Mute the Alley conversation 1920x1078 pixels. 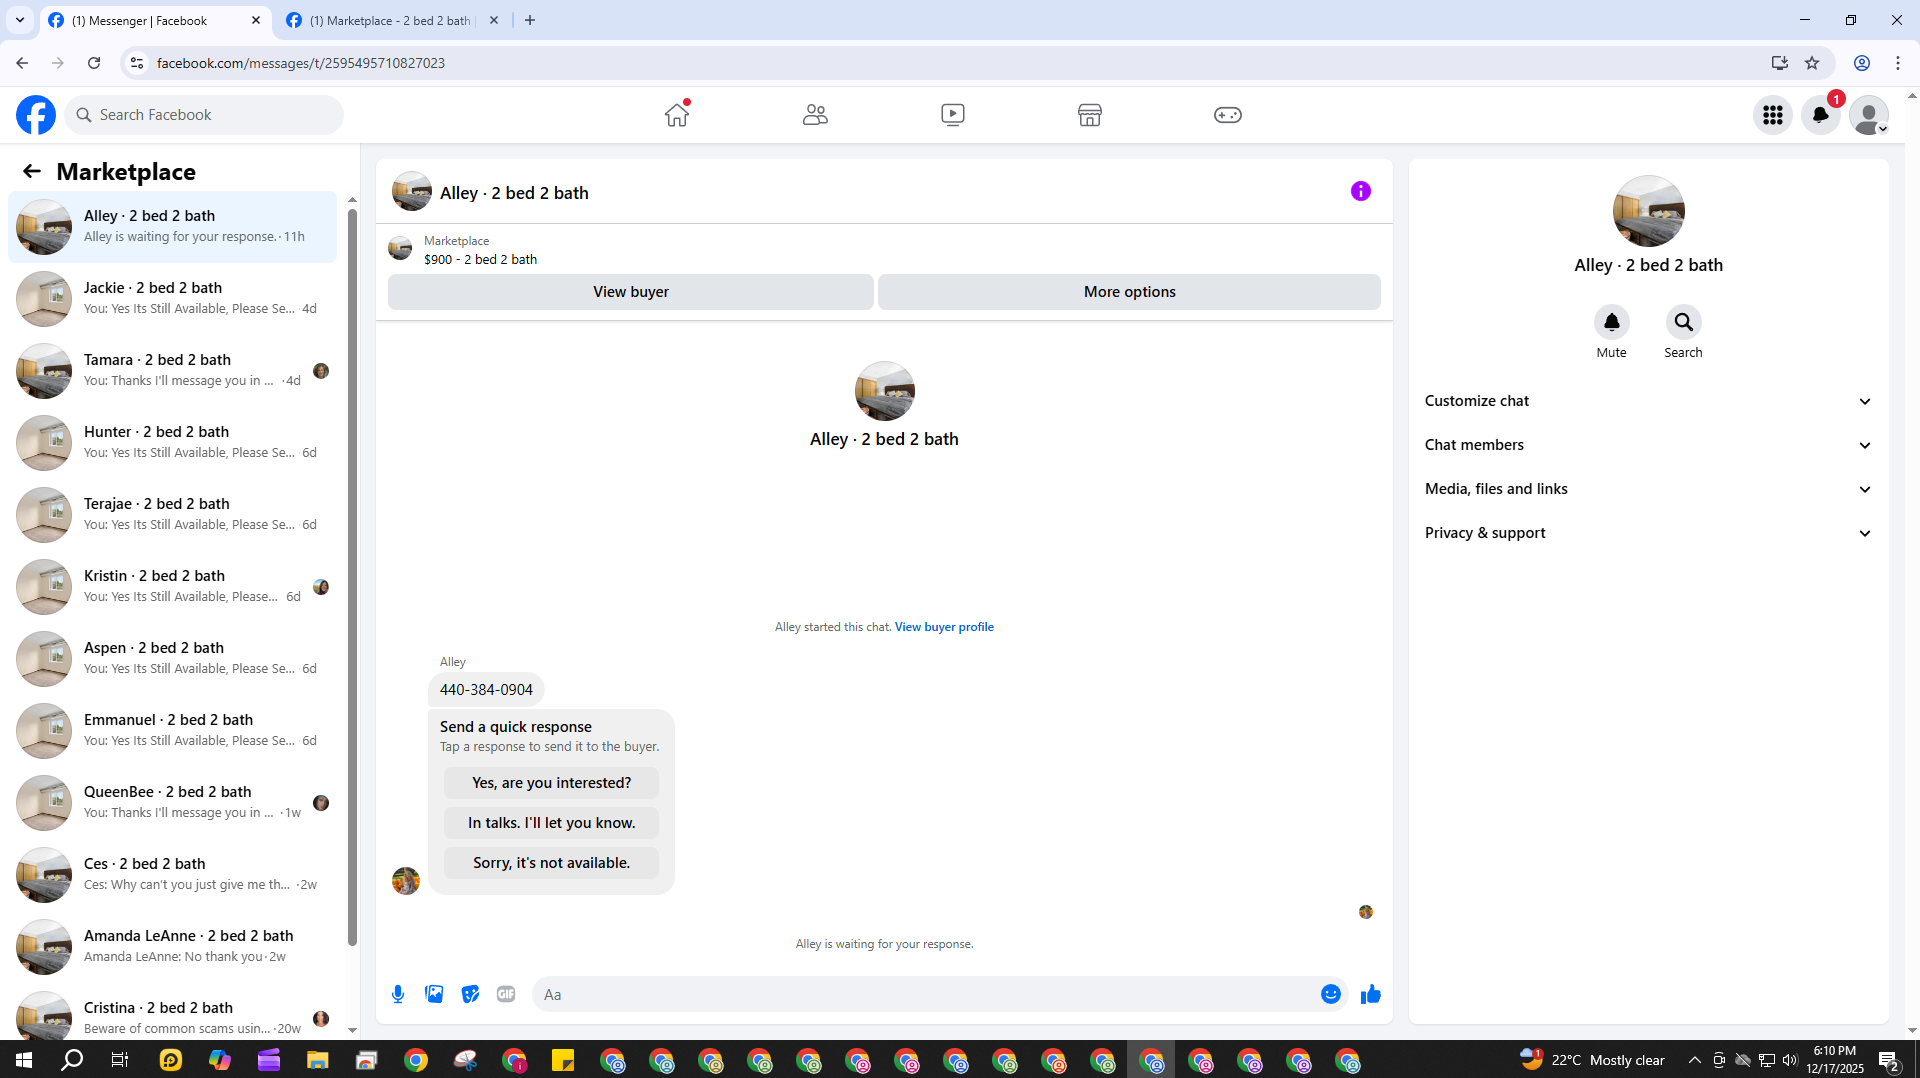[x=1611, y=322]
